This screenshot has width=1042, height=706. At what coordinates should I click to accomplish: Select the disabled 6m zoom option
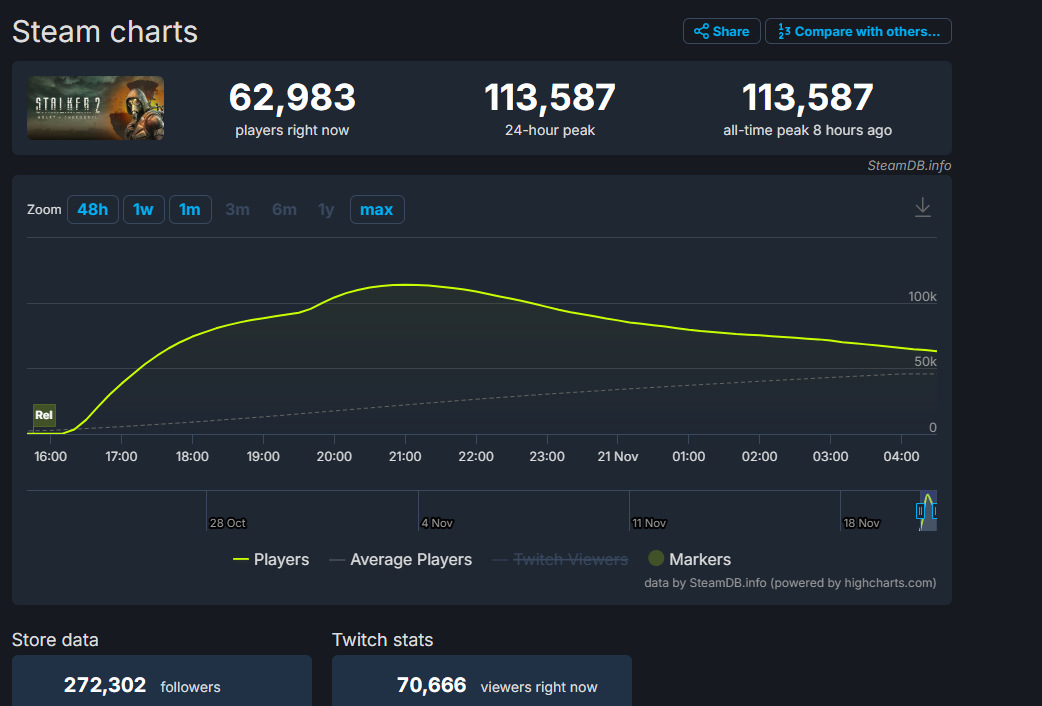(x=284, y=209)
